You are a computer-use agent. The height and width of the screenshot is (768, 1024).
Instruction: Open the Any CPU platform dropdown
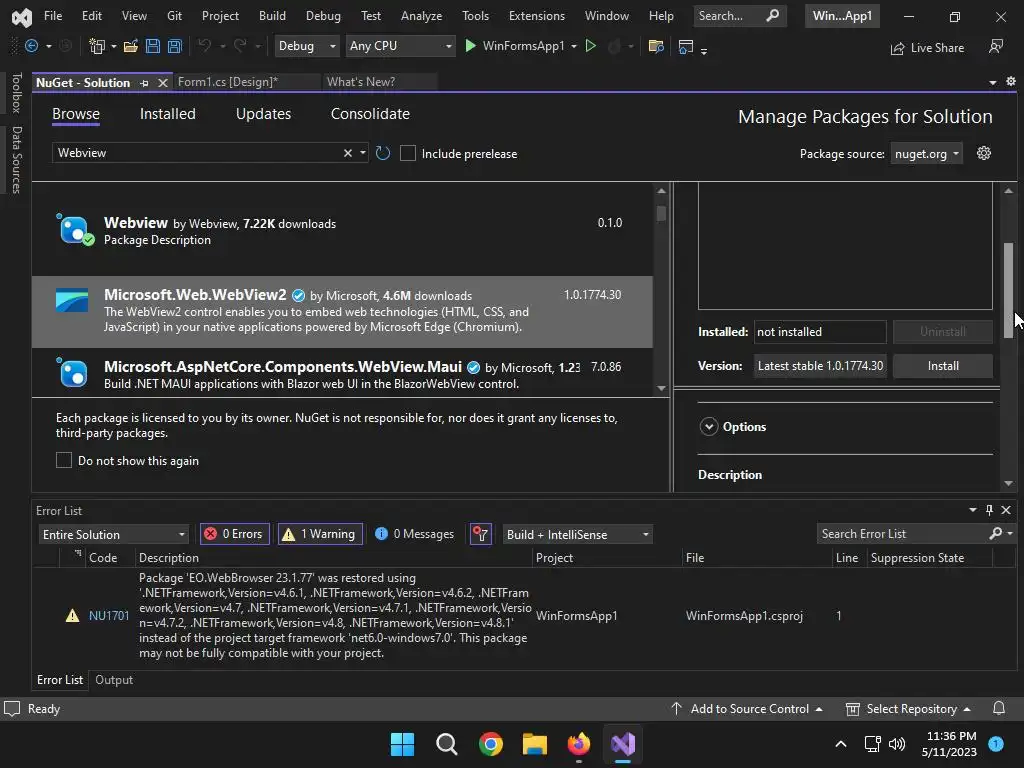[x=400, y=46]
